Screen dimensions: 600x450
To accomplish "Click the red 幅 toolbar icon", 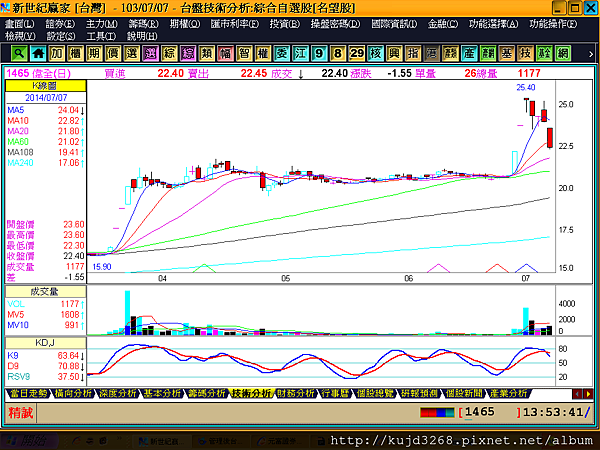I will pyautogui.click(x=225, y=53).
